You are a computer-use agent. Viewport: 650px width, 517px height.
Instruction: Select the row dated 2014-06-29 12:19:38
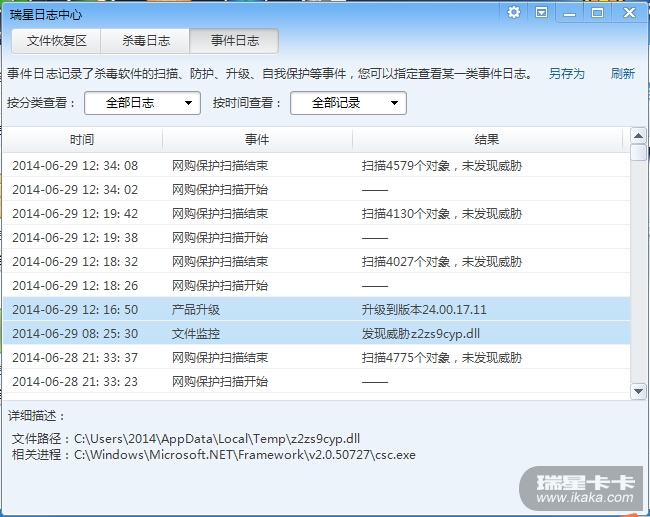tap(317, 238)
